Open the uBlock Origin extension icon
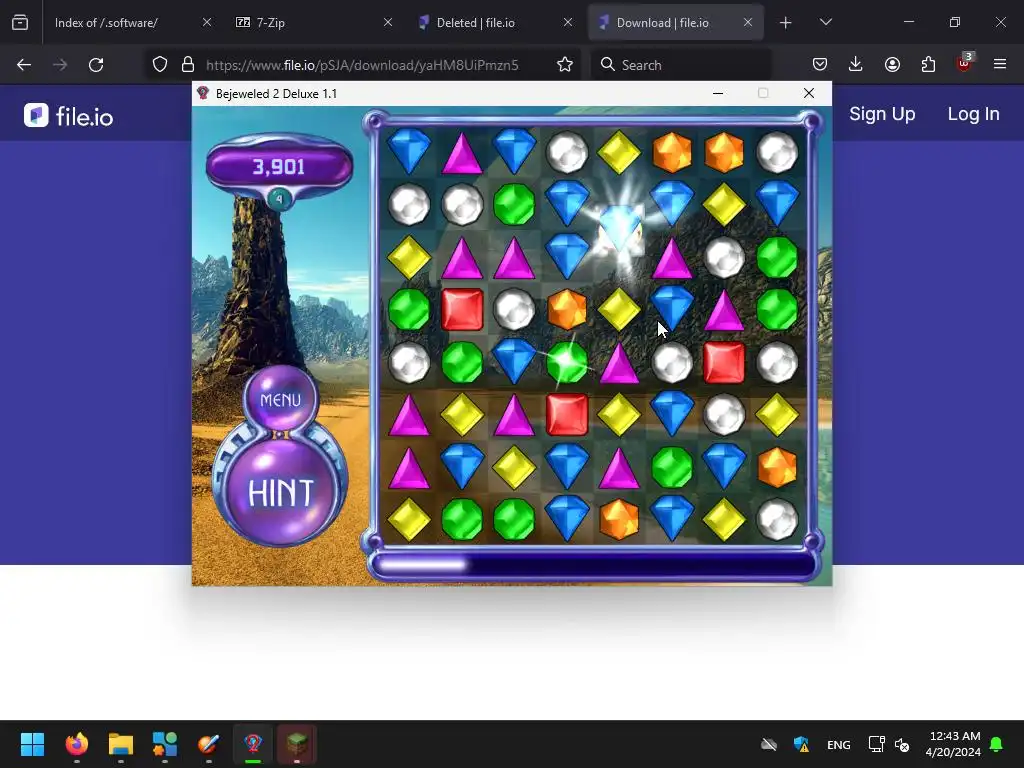Viewport: 1024px width, 768px height. click(964, 64)
